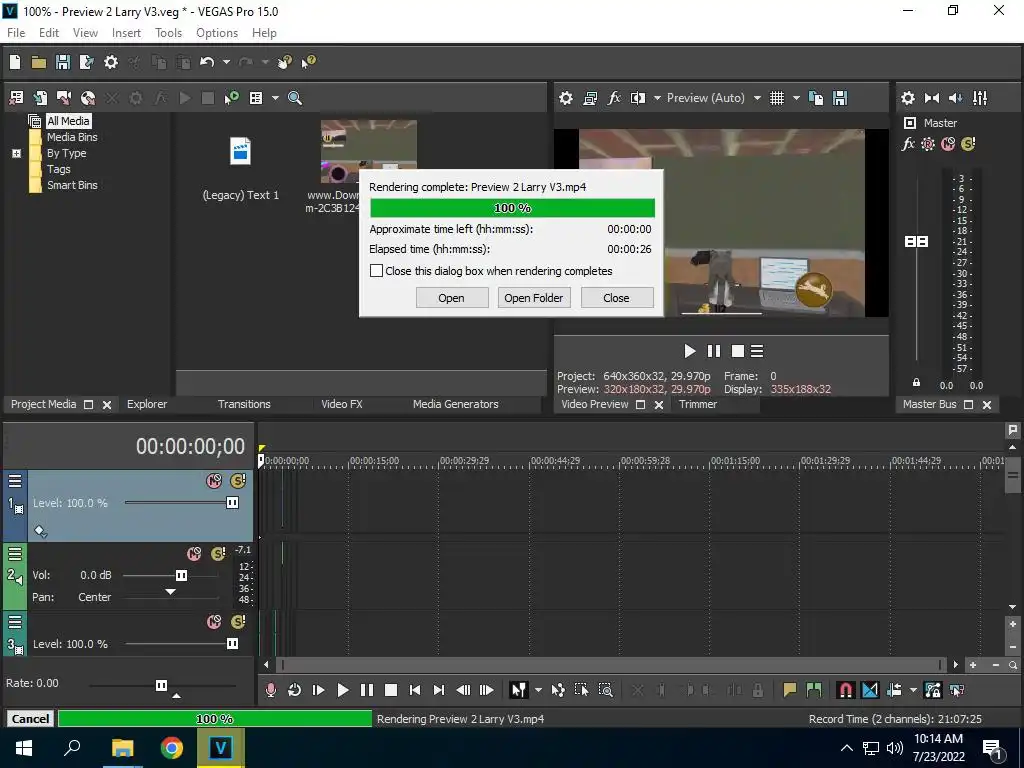Open the Undo history dropdown arrow
Image resolution: width=1024 pixels, height=768 pixels.
point(226,62)
